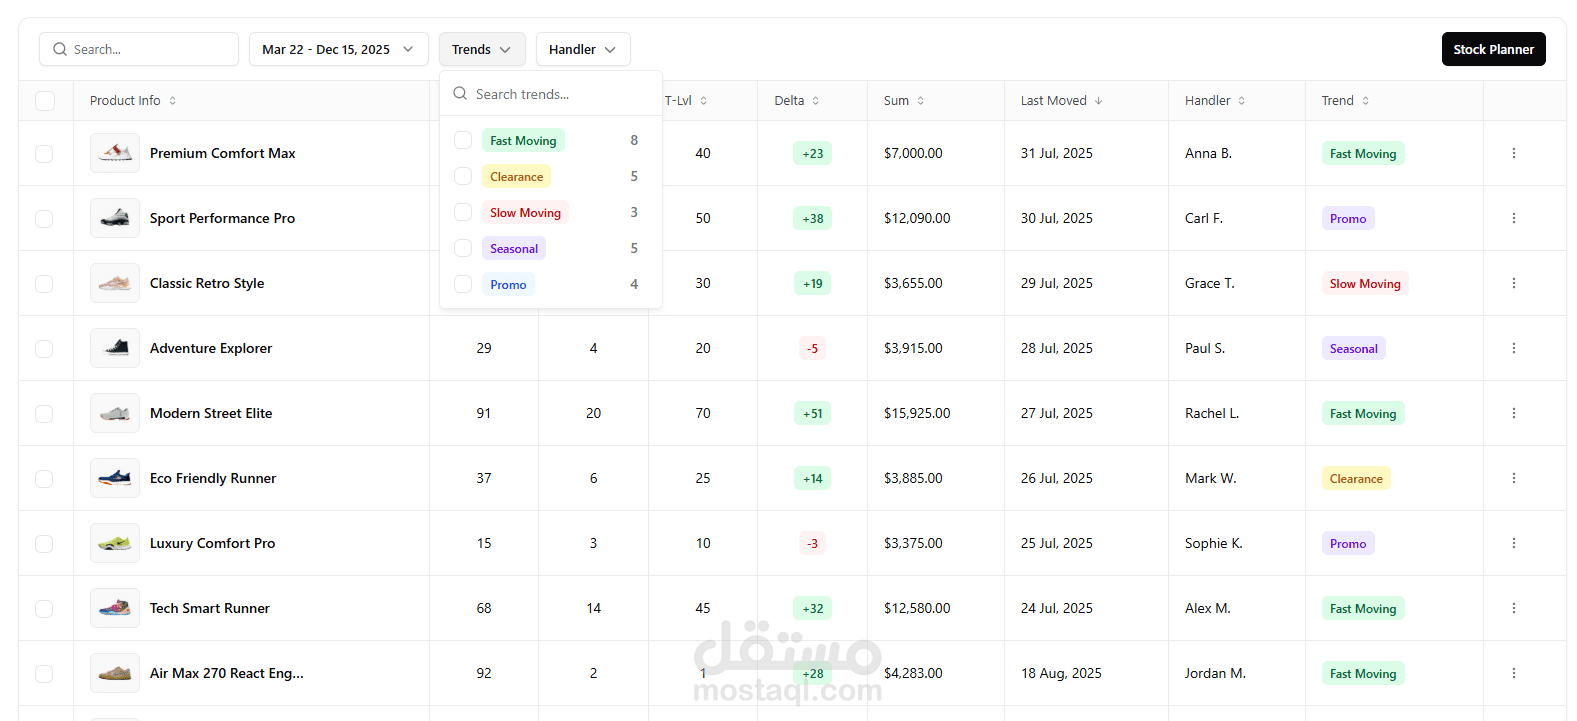The height and width of the screenshot is (721, 1577).
Task: Toggle the select-all checkbox in table header
Action: [x=45, y=101]
